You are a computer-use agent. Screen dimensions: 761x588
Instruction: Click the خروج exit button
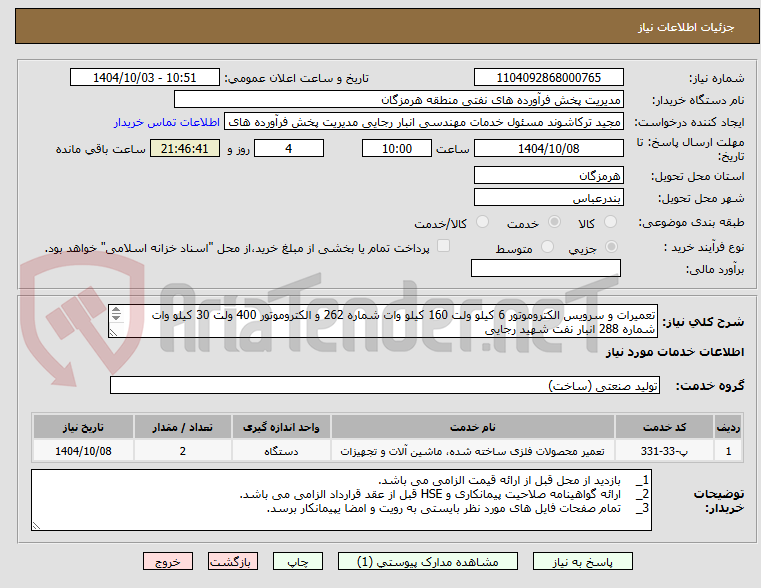[168, 561]
